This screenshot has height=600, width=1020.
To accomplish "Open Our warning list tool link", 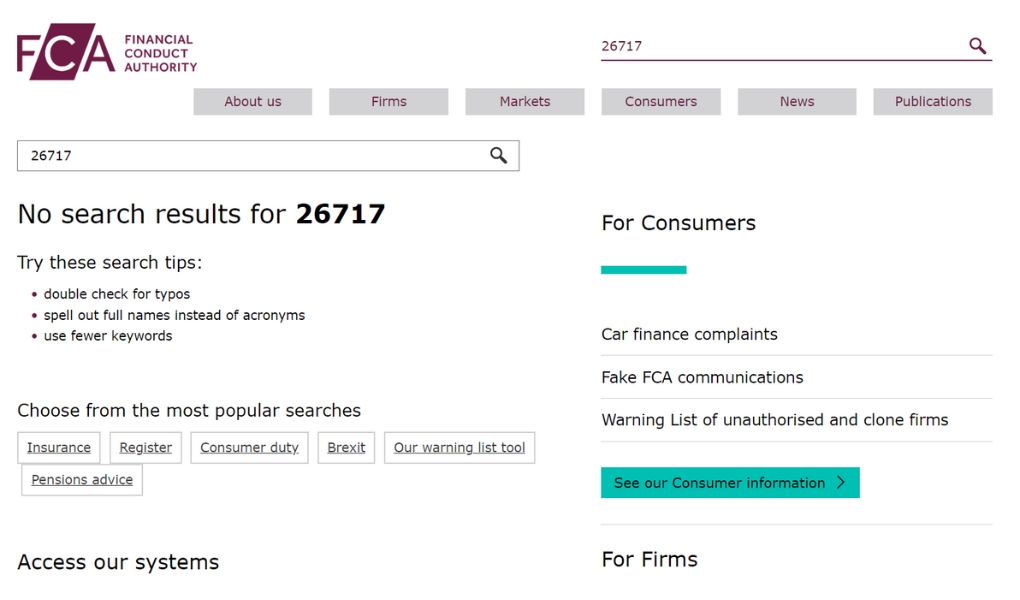I will point(459,448).
